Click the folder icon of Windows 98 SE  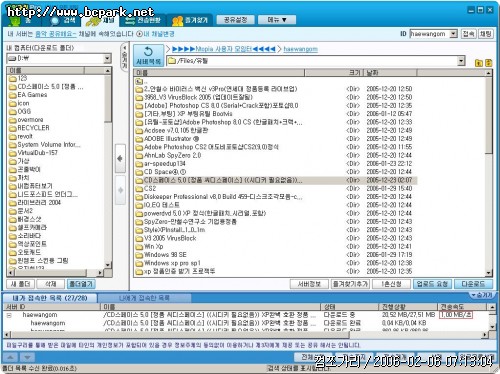pyautogui.click(x=139, y=255)
